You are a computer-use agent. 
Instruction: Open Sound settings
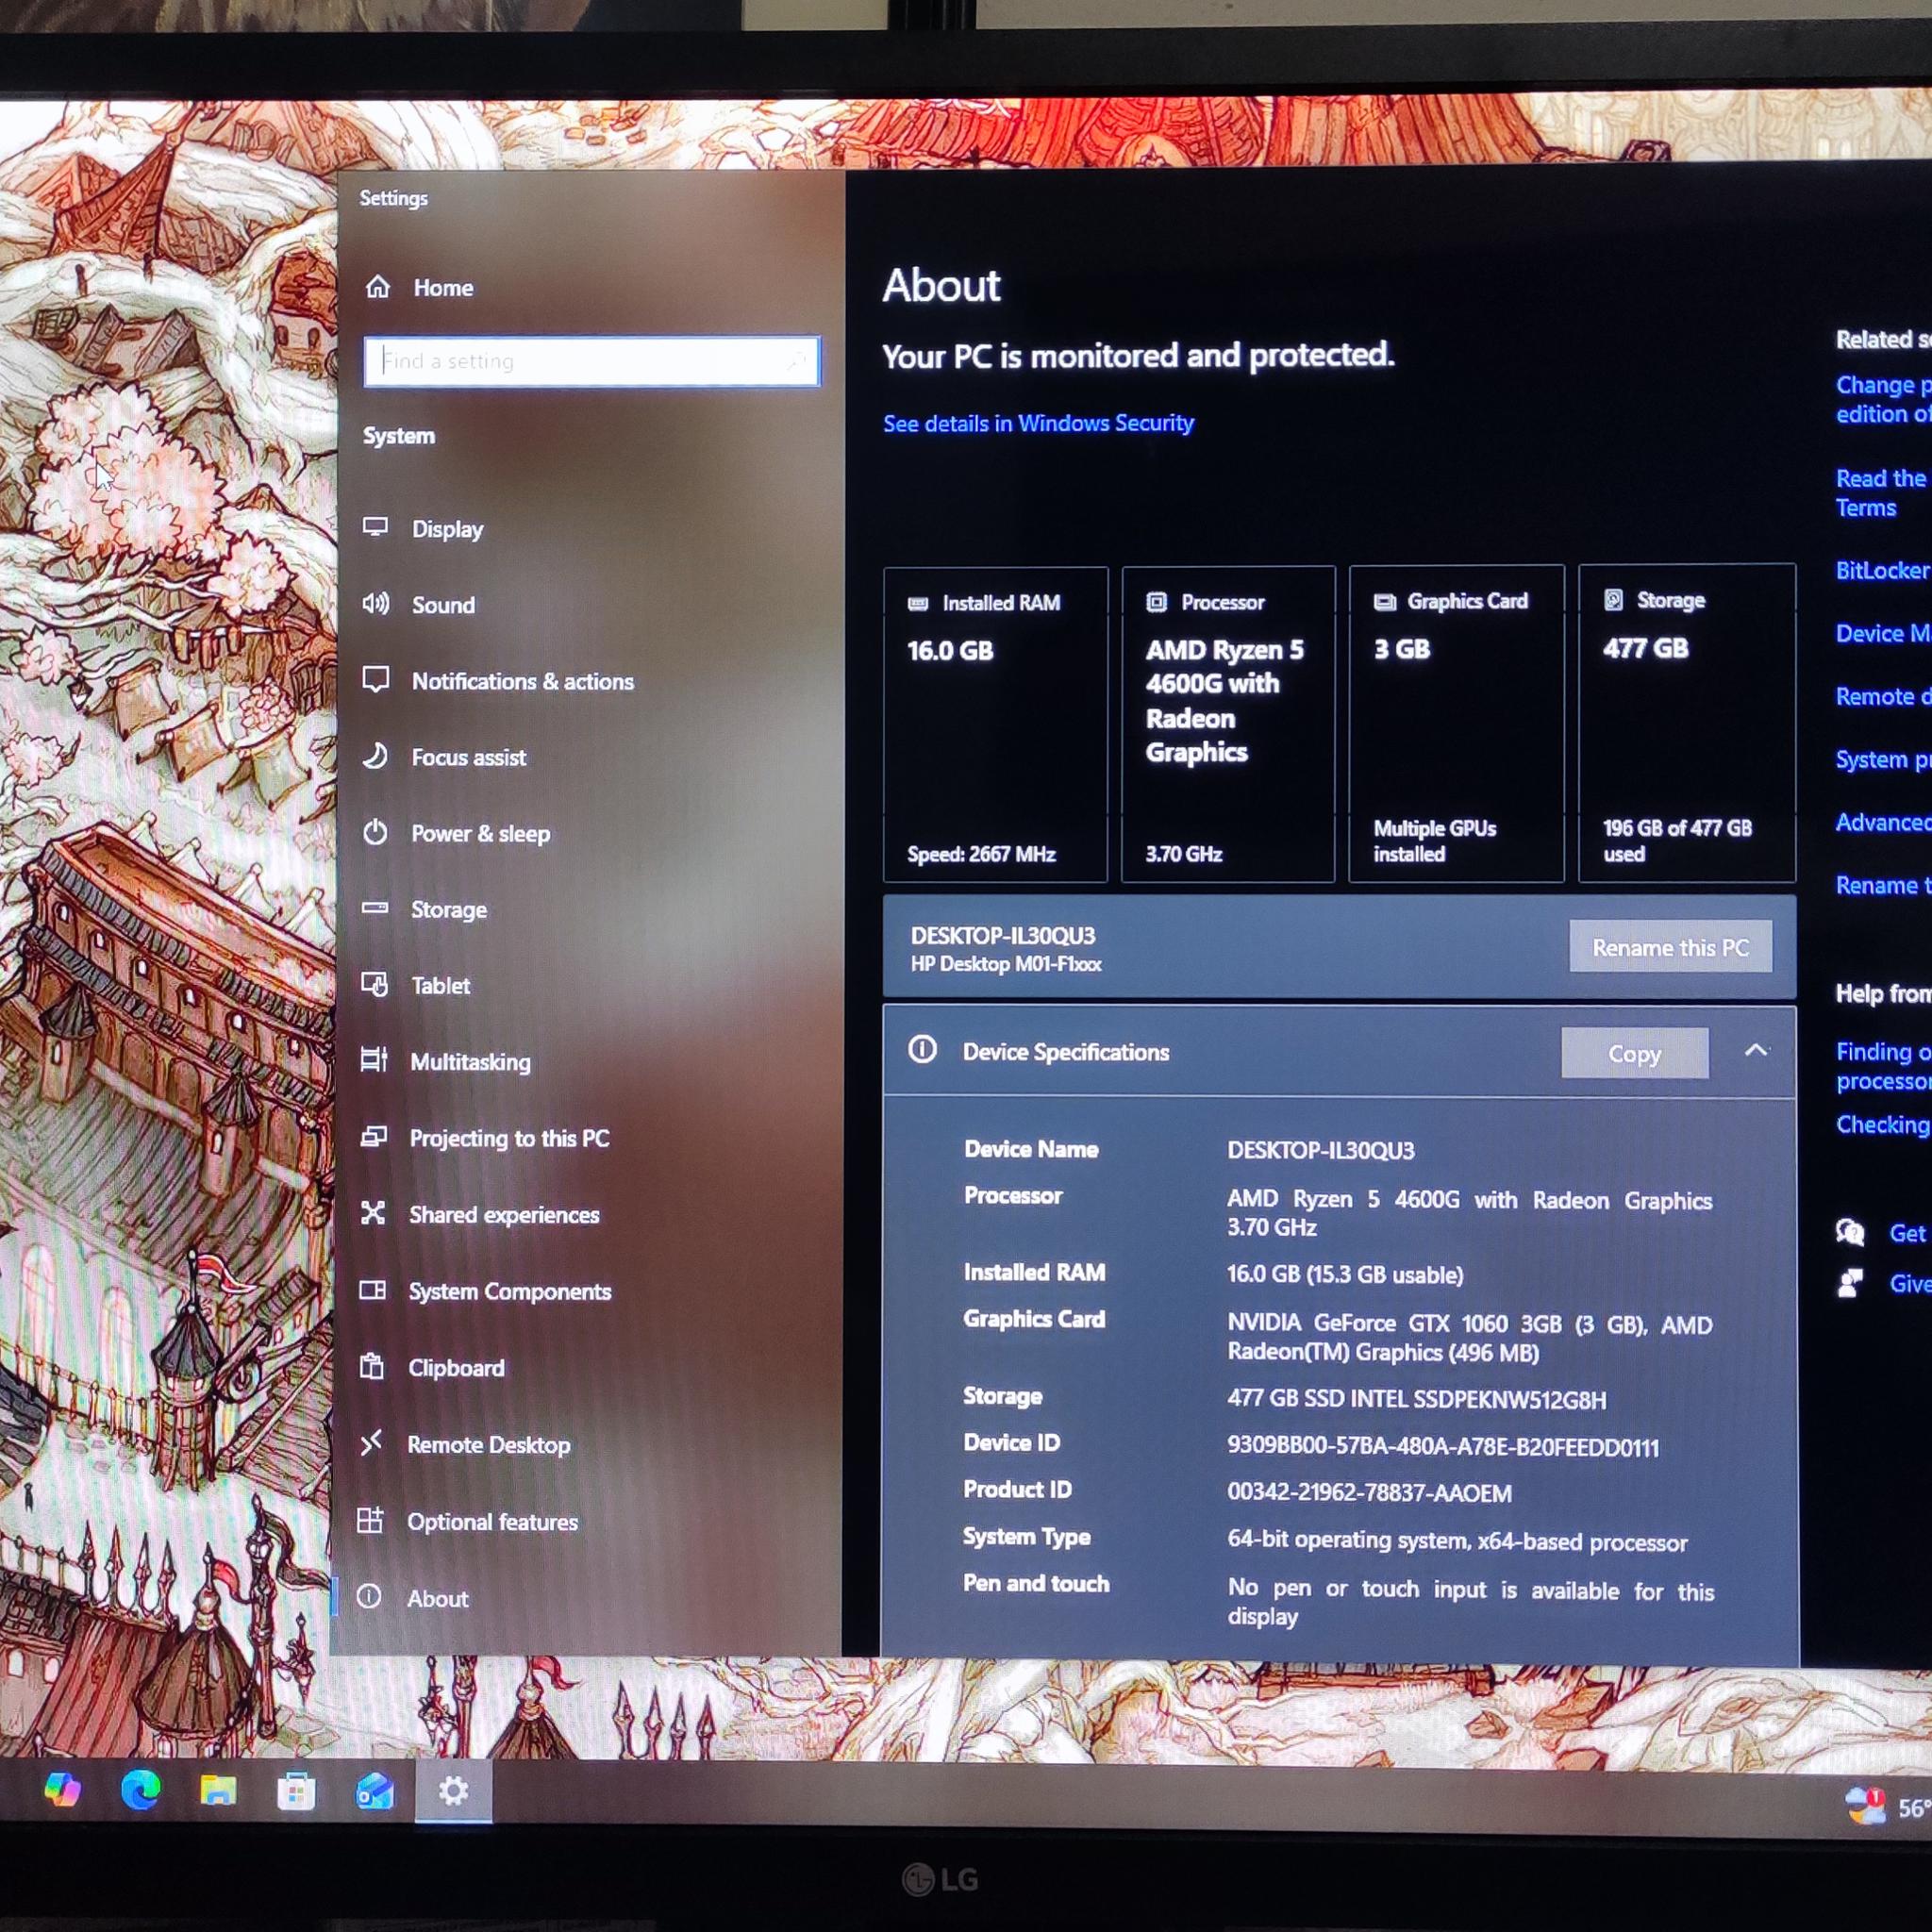pyautogui.click(x=419, y=604)
